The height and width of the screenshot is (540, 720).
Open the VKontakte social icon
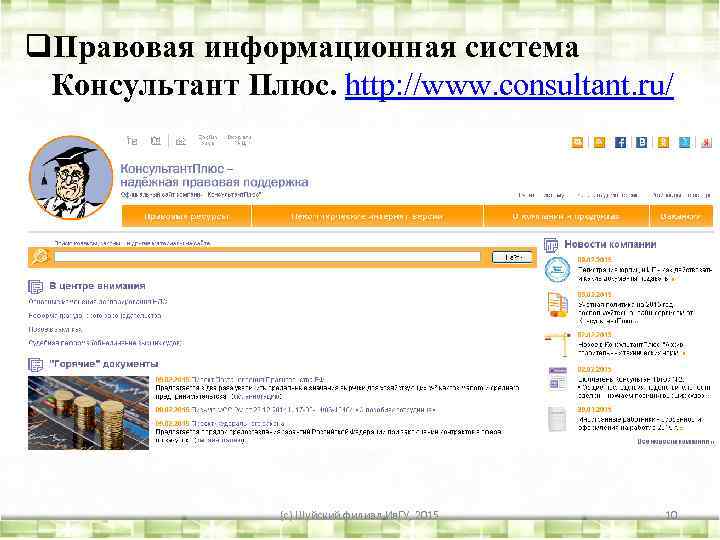coord(641,142)
